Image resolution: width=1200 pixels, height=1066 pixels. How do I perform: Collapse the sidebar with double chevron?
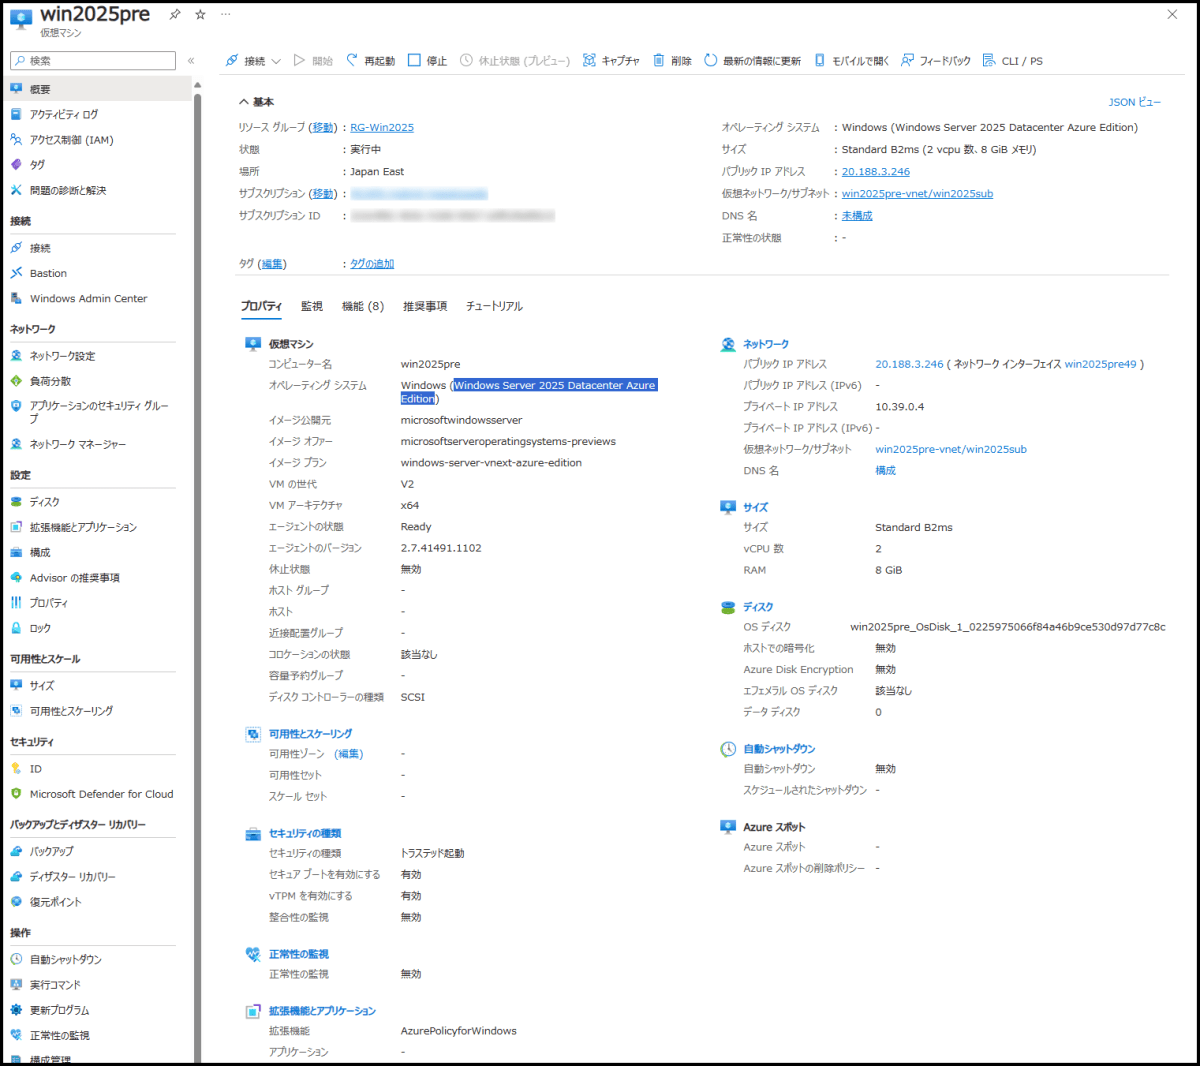coord(191,61)
